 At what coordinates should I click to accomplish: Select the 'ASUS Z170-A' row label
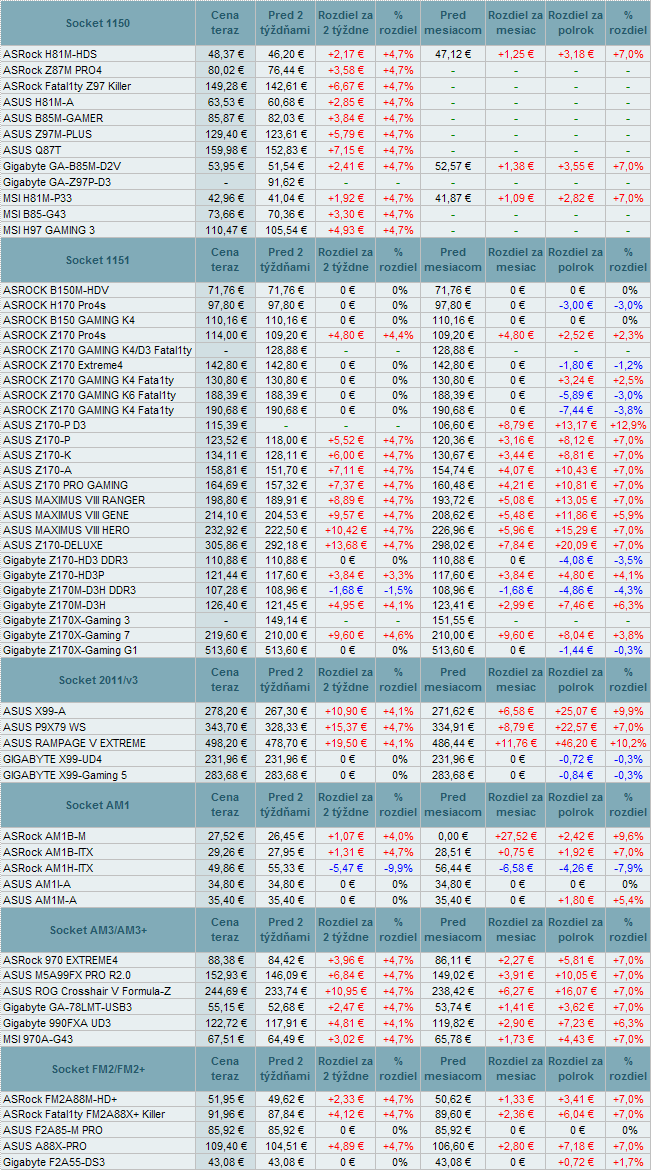(35, 470)
